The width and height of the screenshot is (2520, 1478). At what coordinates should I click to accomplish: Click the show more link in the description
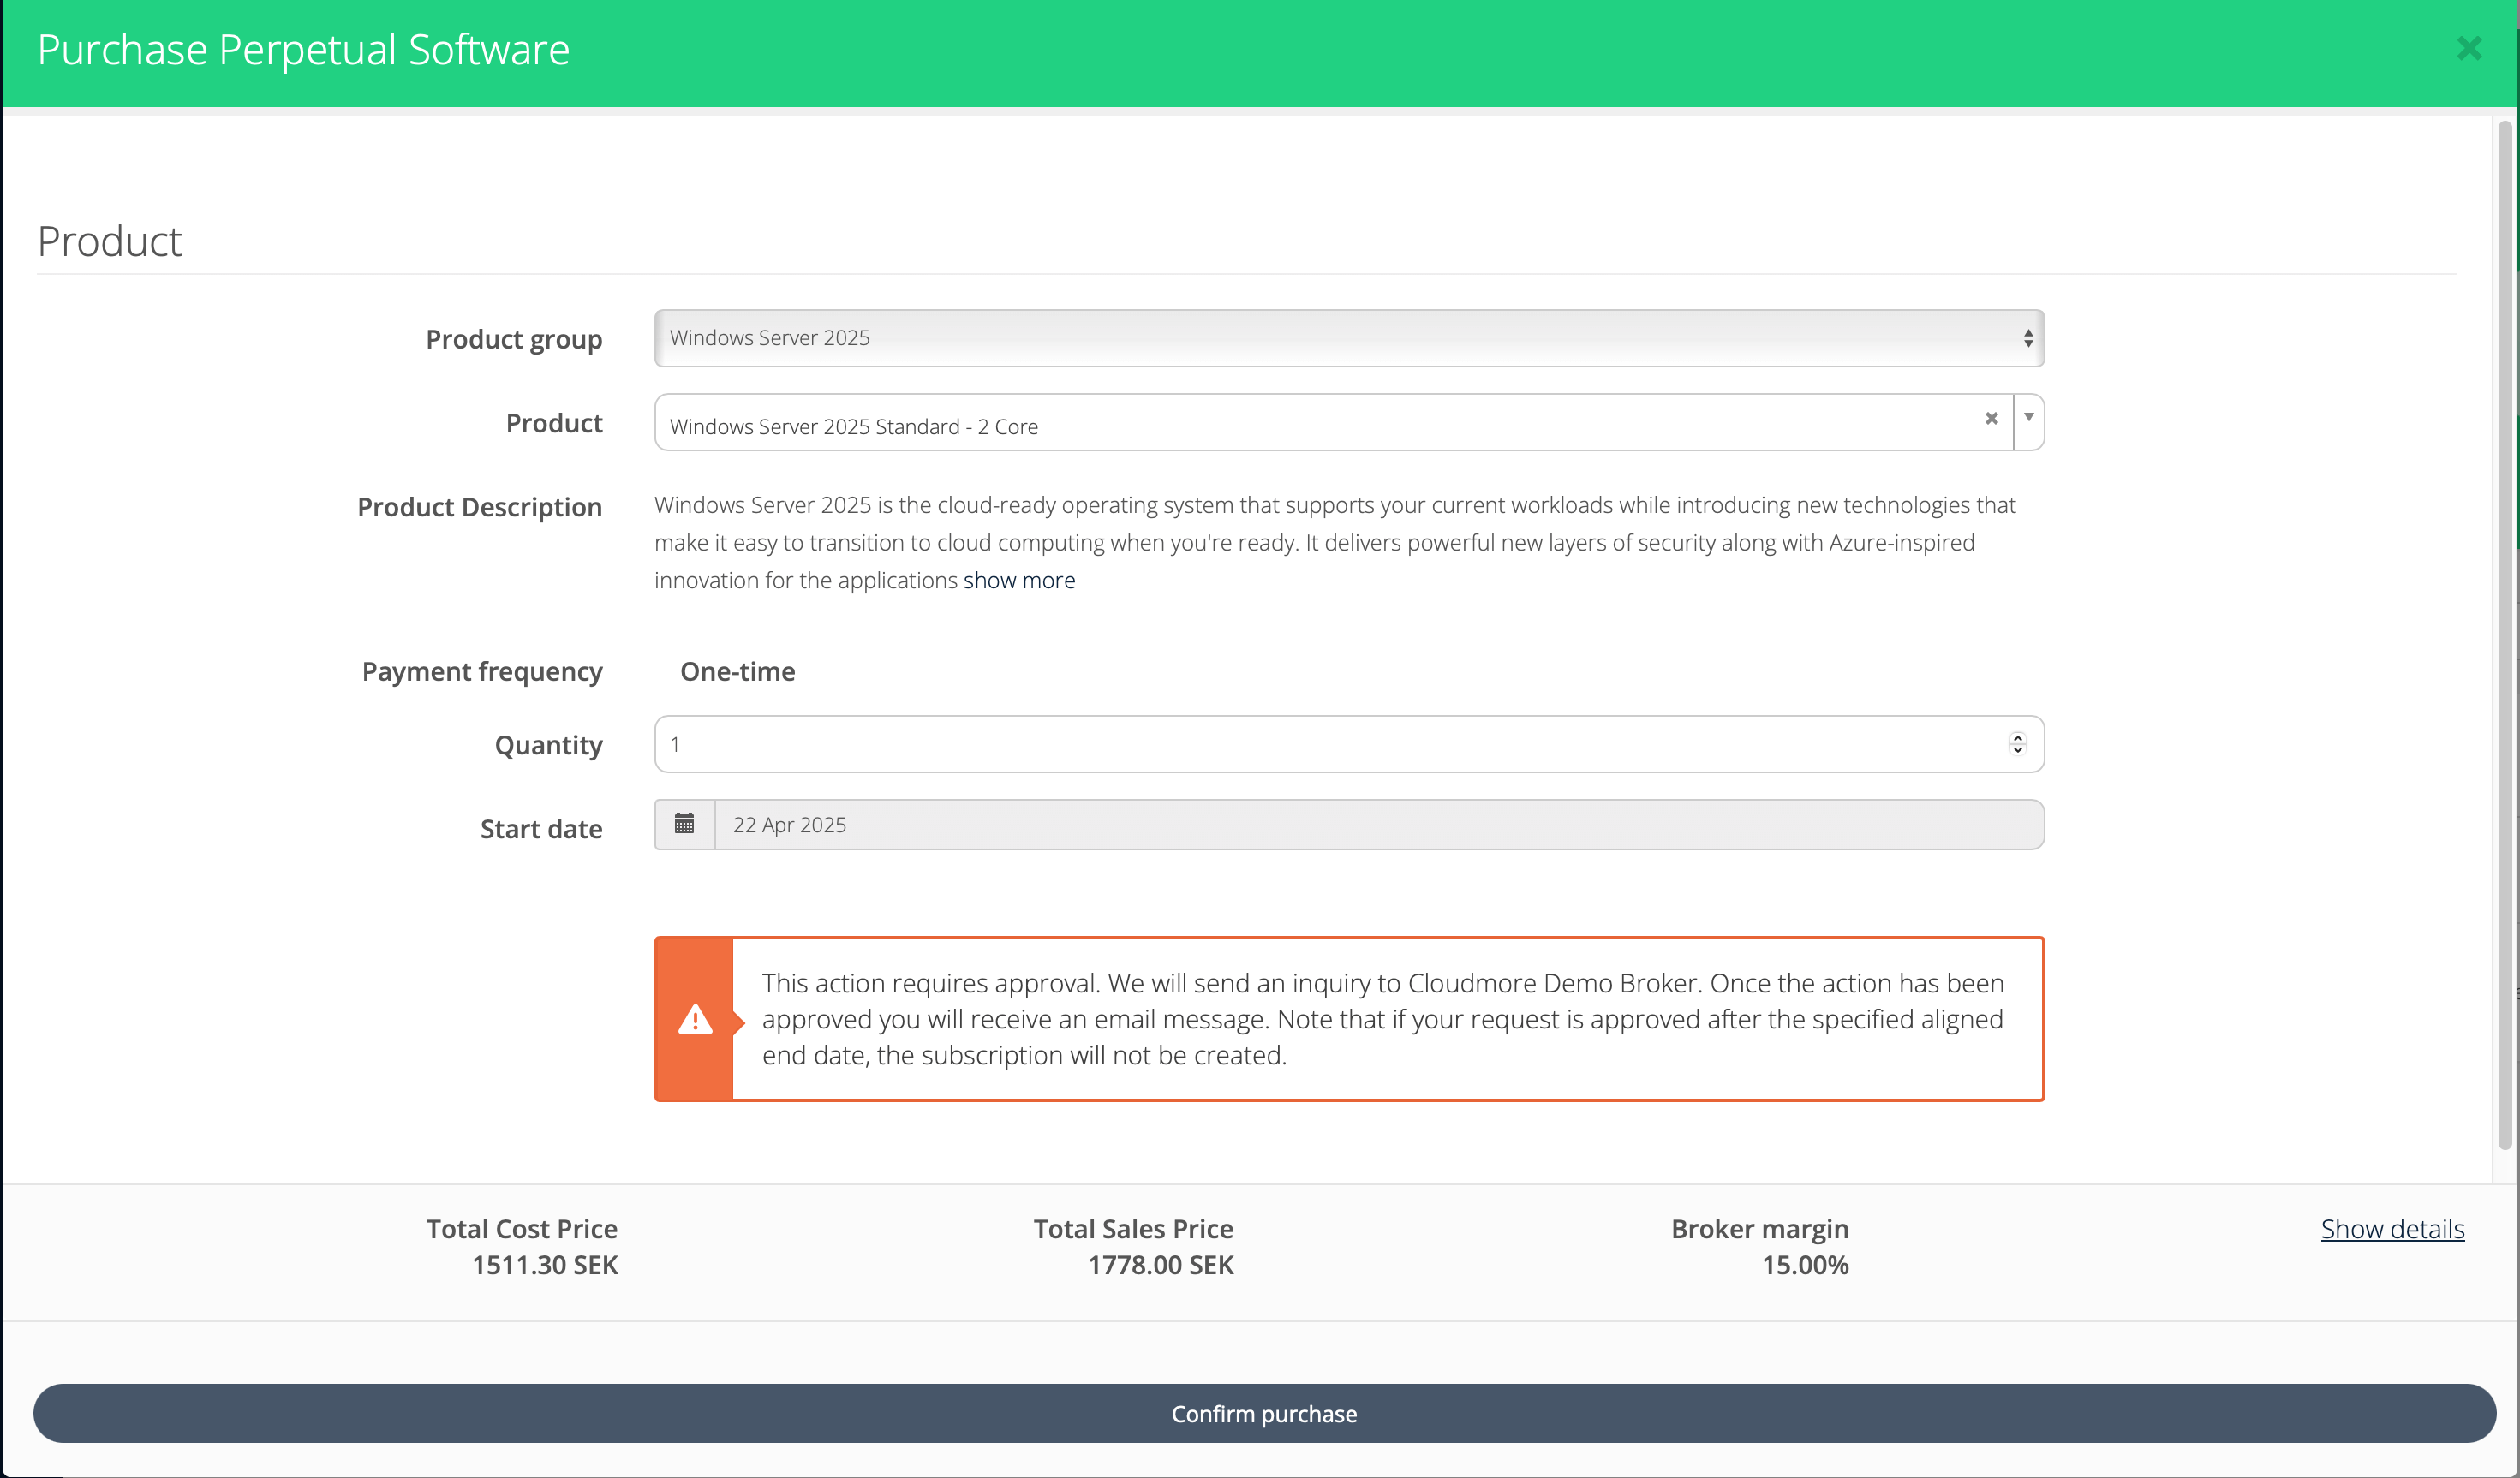pyautogui.click(x=1019, y=580)
